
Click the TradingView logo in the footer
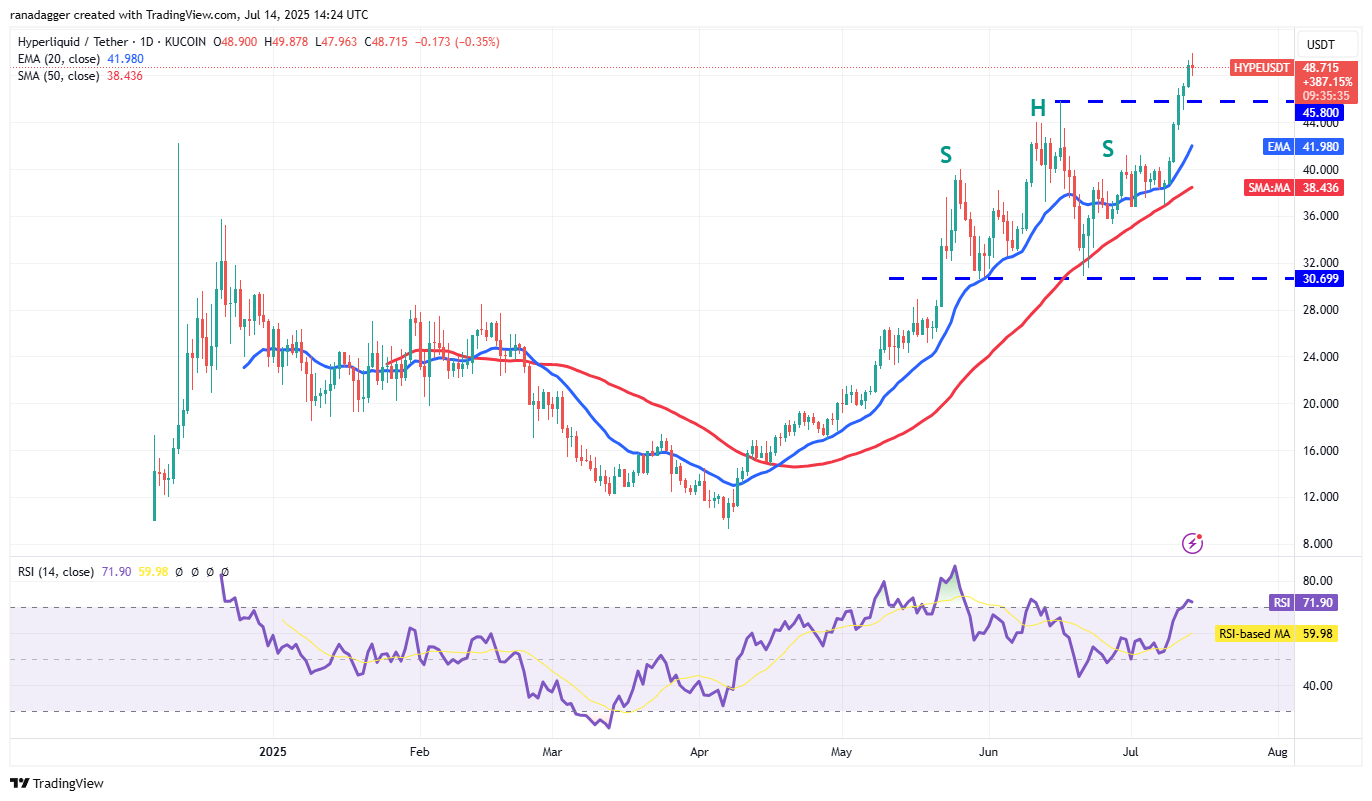[x=57, y=783]
